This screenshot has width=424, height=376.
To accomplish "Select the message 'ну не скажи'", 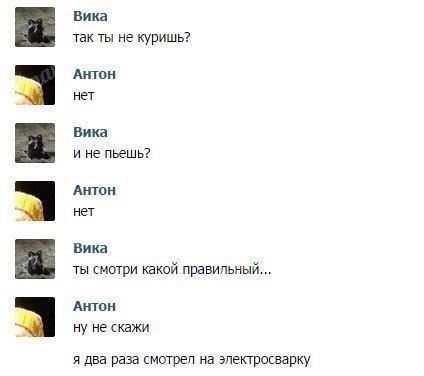I will point(111,328).
